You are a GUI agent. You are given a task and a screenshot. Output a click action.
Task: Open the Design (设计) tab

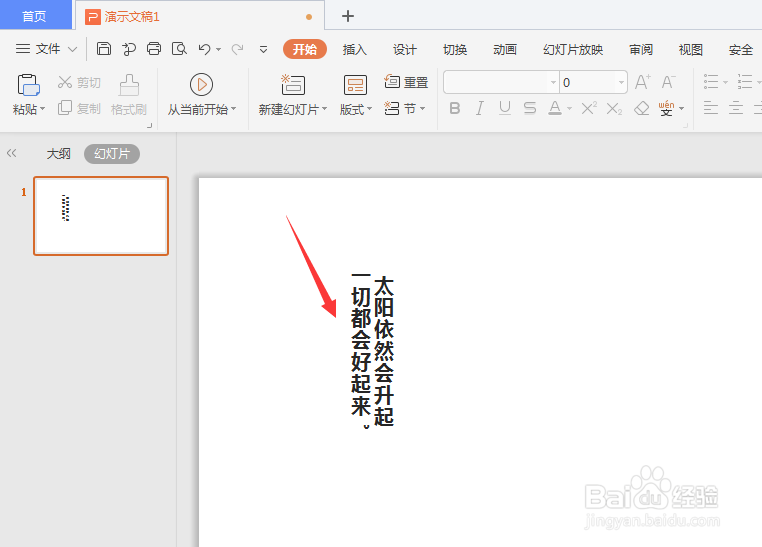[x=405, y=49]
